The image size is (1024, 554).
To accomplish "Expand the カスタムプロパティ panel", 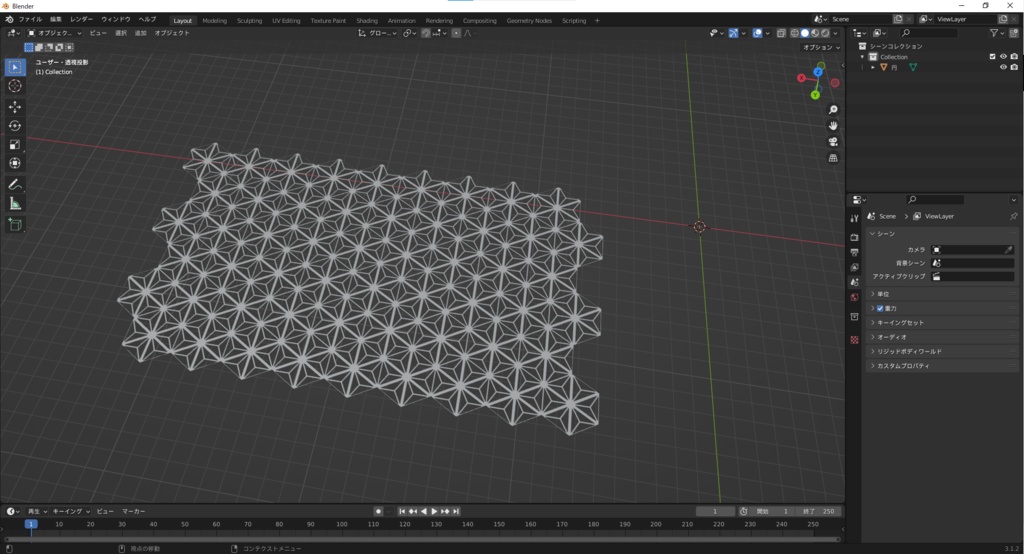I will pyautogui.click(x=940, y=366).
